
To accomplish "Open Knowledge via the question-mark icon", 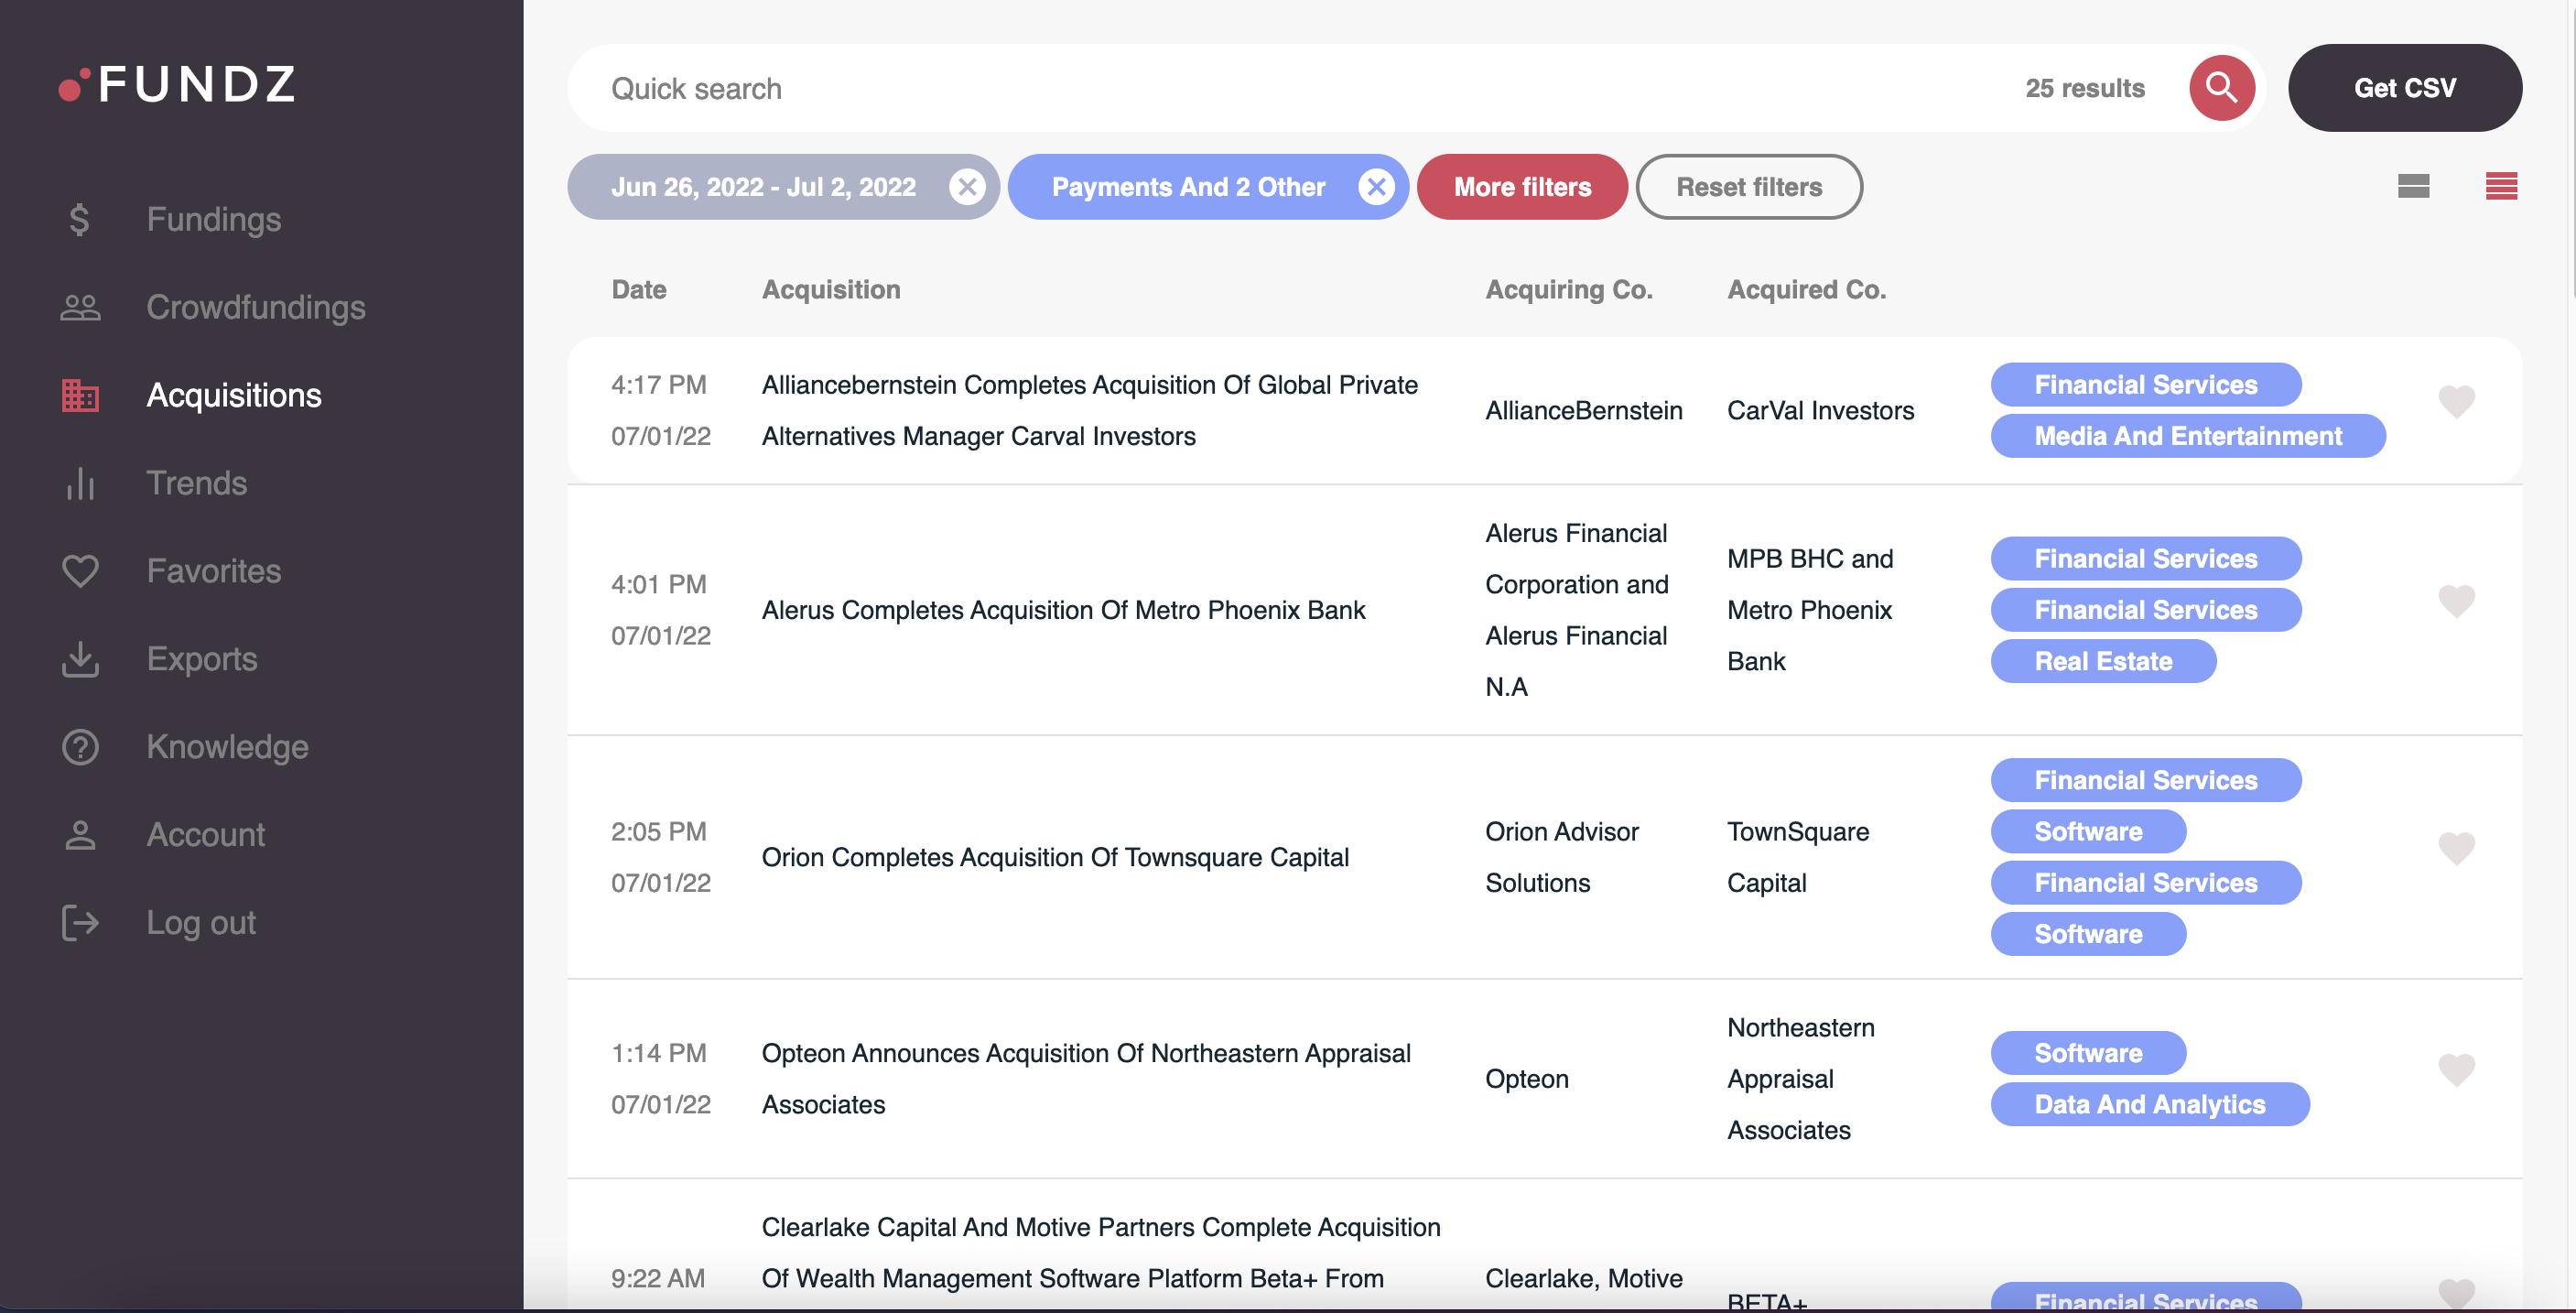I will 80,747.
